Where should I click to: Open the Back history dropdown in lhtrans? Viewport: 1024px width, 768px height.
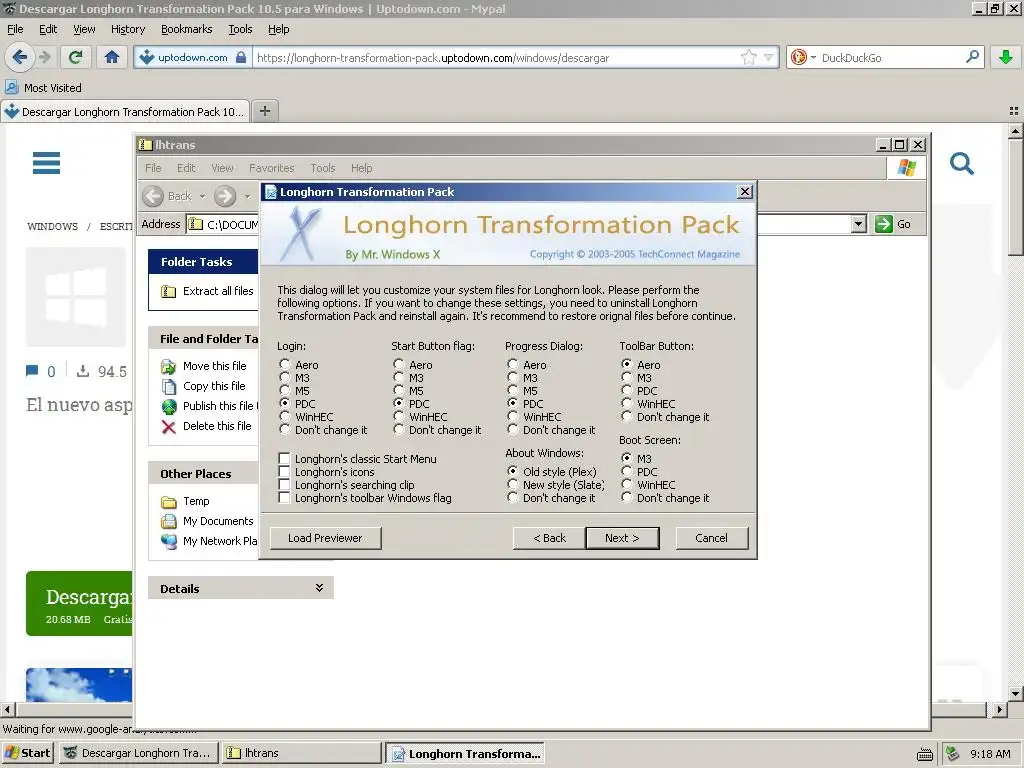202,196
